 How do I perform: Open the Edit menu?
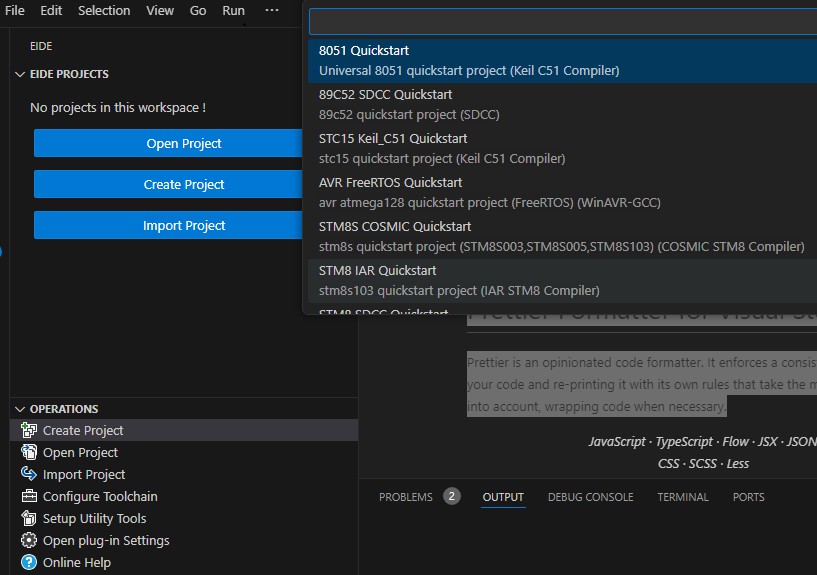point(51,10)
